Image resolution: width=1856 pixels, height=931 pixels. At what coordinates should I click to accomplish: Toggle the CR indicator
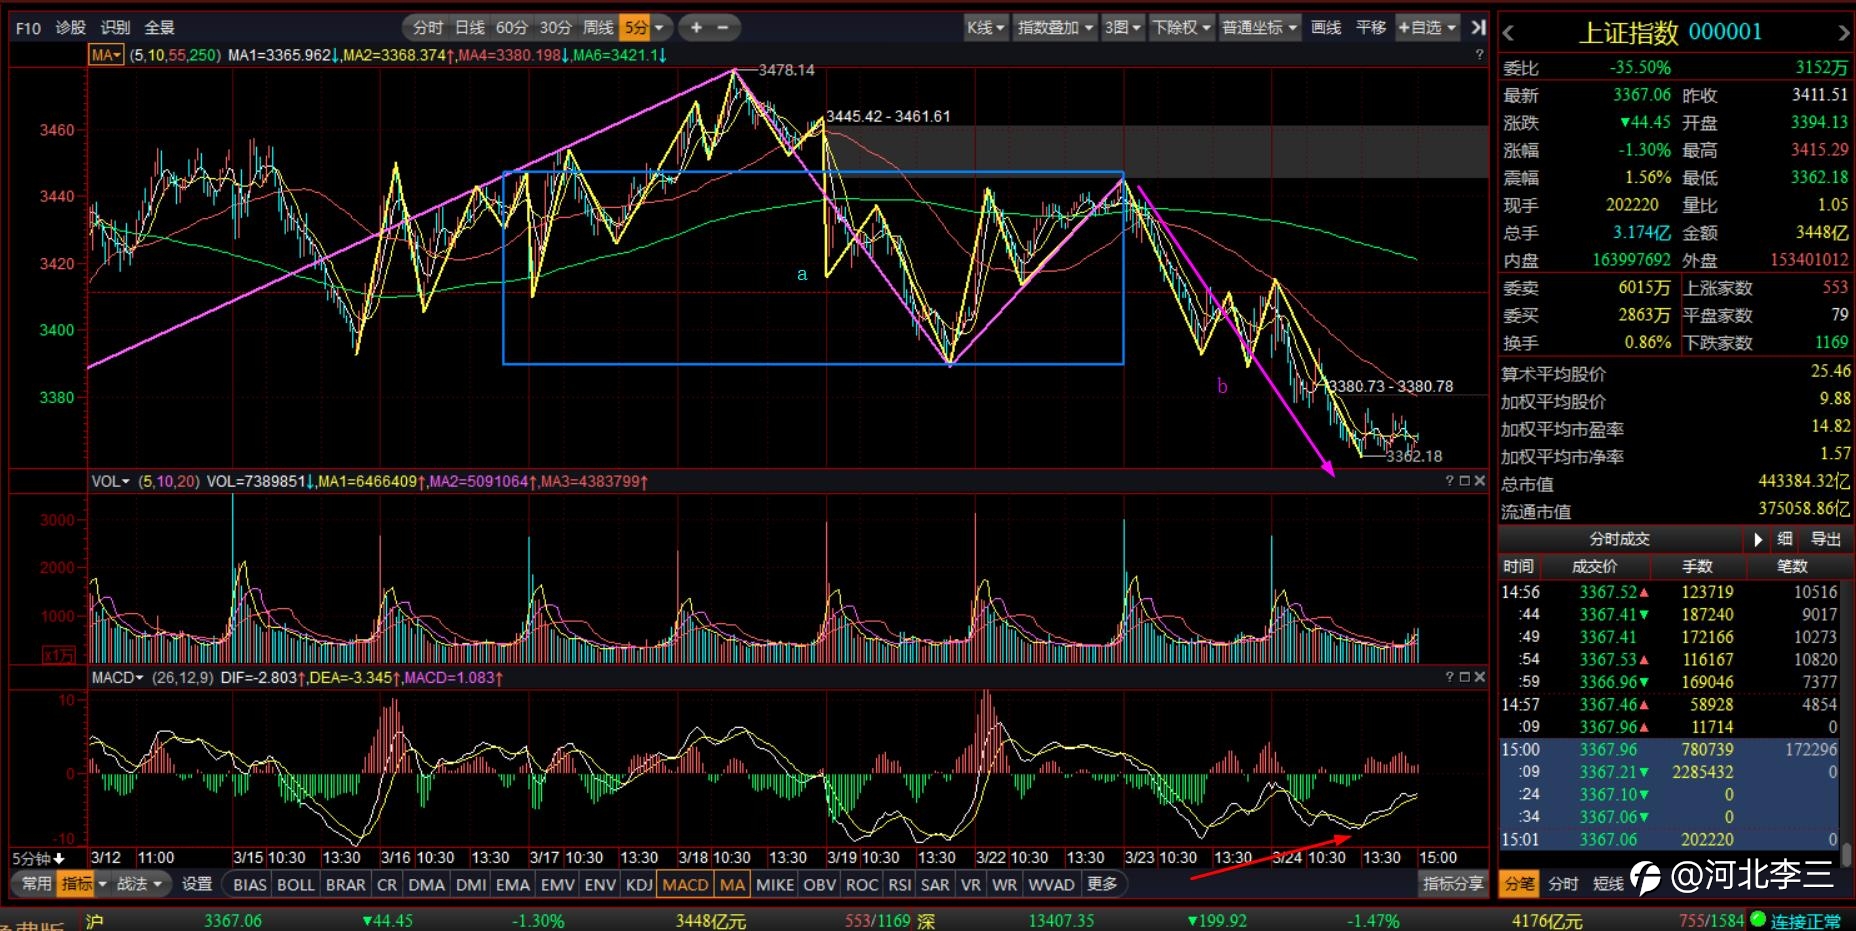click(x=387, y=885)
